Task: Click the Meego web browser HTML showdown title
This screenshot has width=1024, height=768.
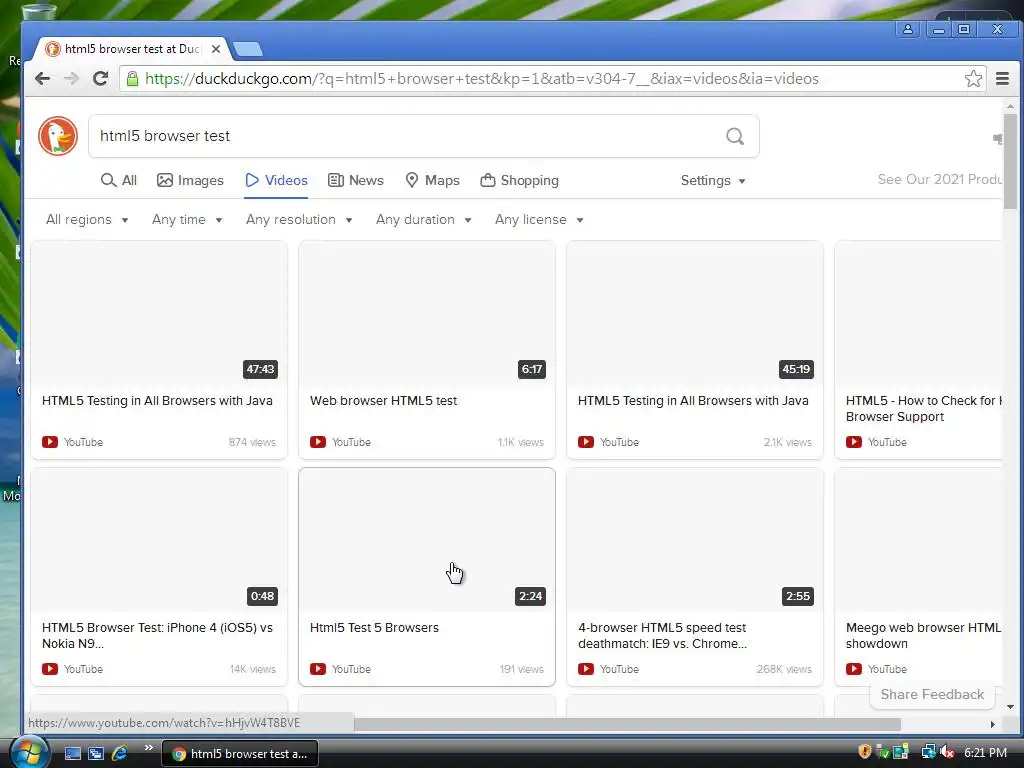Action: (x=923, y=635)
